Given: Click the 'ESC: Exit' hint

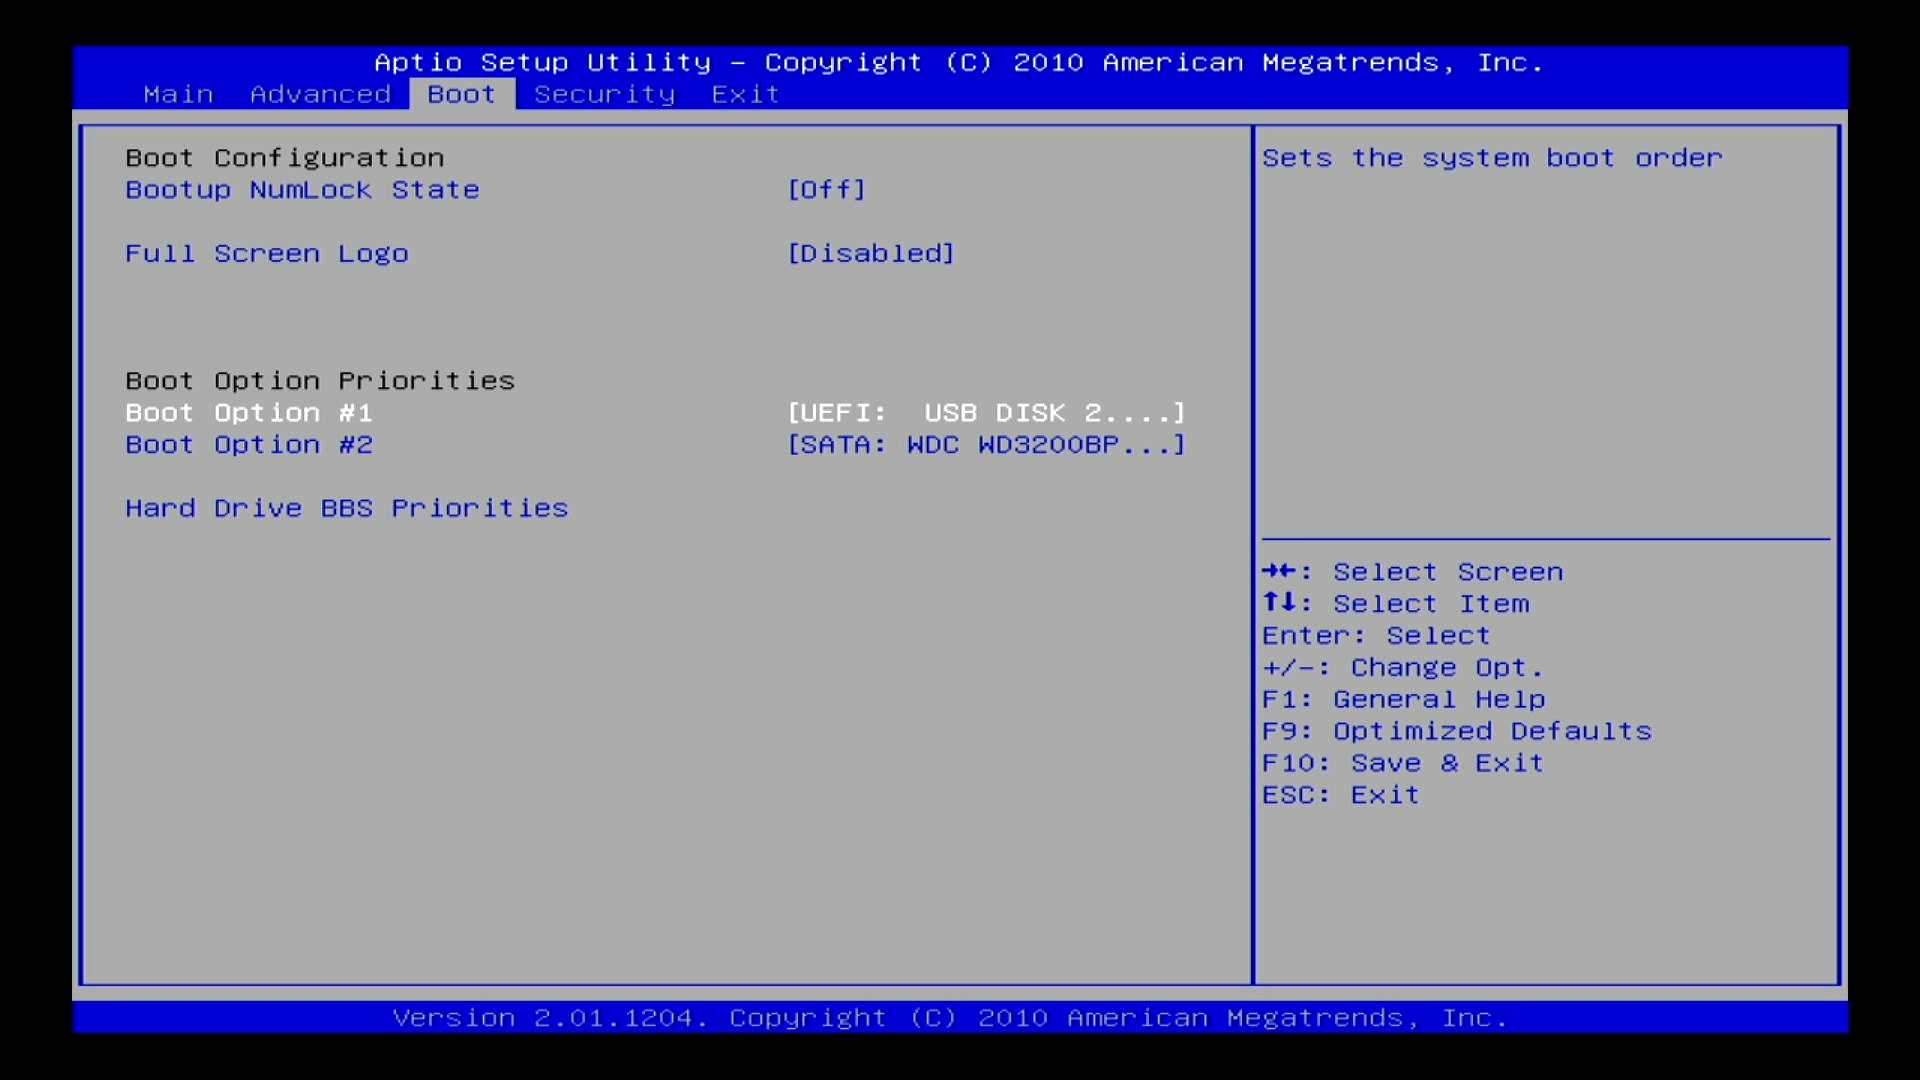Looking at the screenshot, I should coord(1341,796).
